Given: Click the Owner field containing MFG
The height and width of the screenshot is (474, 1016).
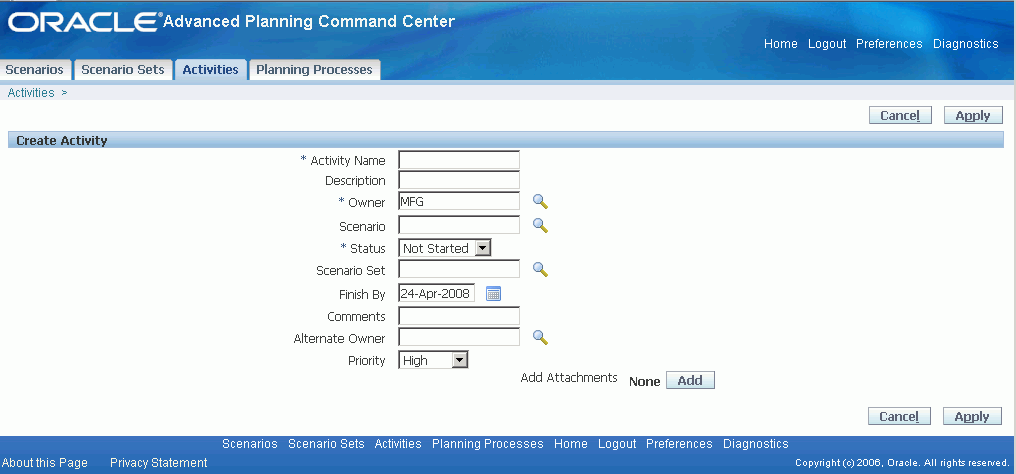Looking at the screenshot, I should pos(459,201).
